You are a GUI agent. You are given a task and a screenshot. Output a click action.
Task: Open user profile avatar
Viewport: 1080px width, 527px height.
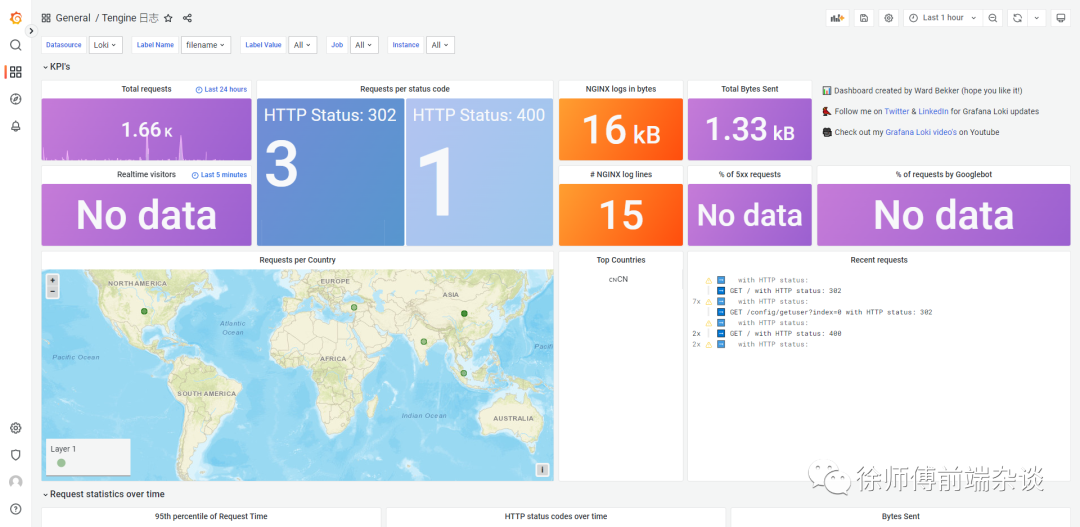pyautogui.click(x=16, y=482)
